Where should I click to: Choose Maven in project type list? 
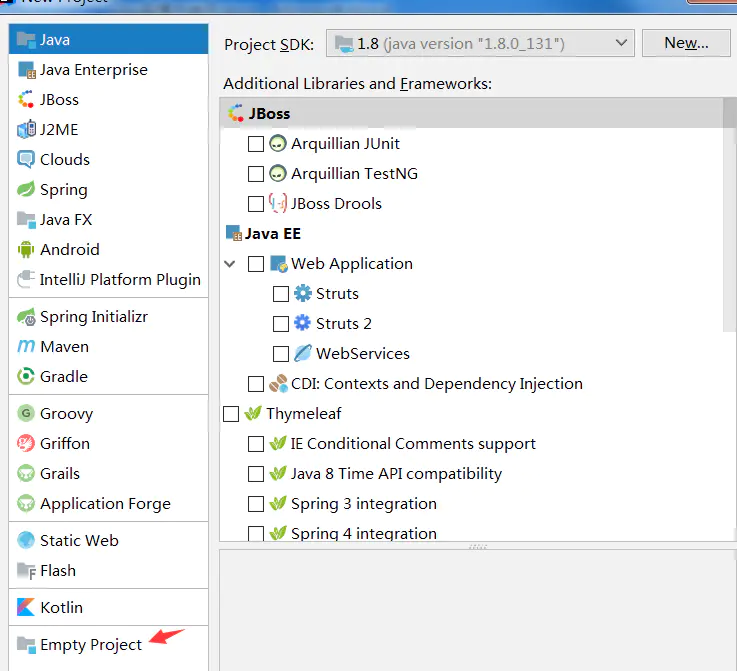click(108, 347)
